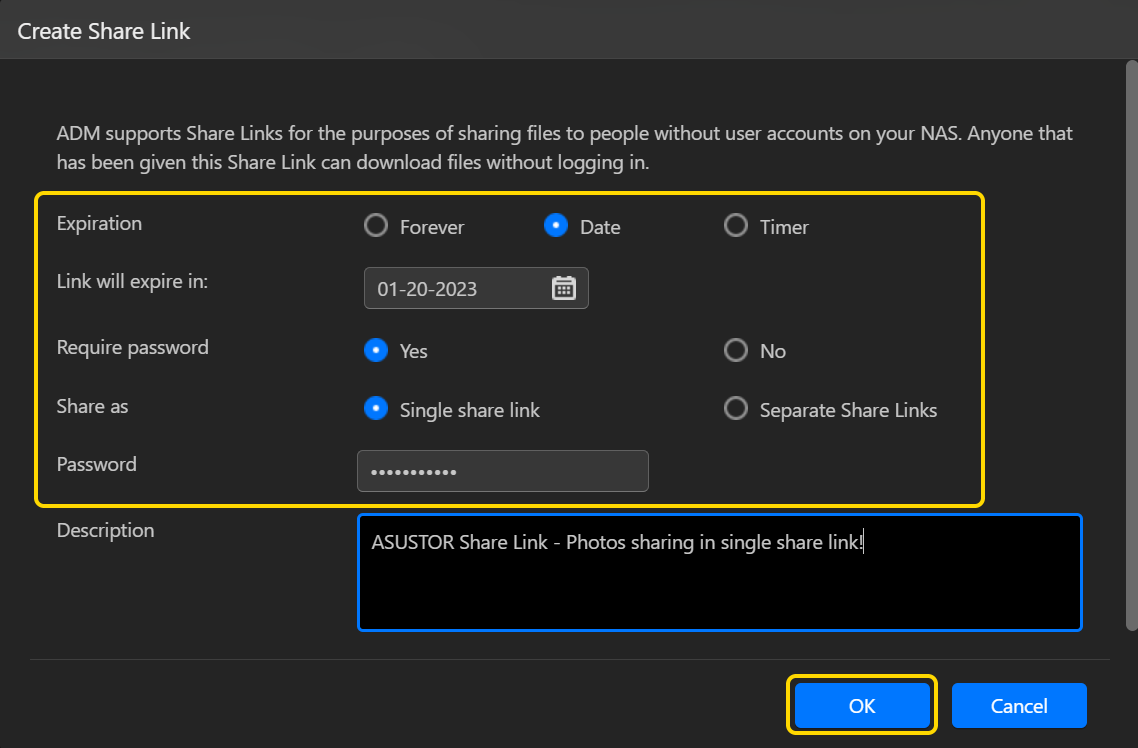Viewport: 1138px width, 748px height.
Task: Click the Create Share Link title text
Action: pyautogui.click(x=104, y=31)
